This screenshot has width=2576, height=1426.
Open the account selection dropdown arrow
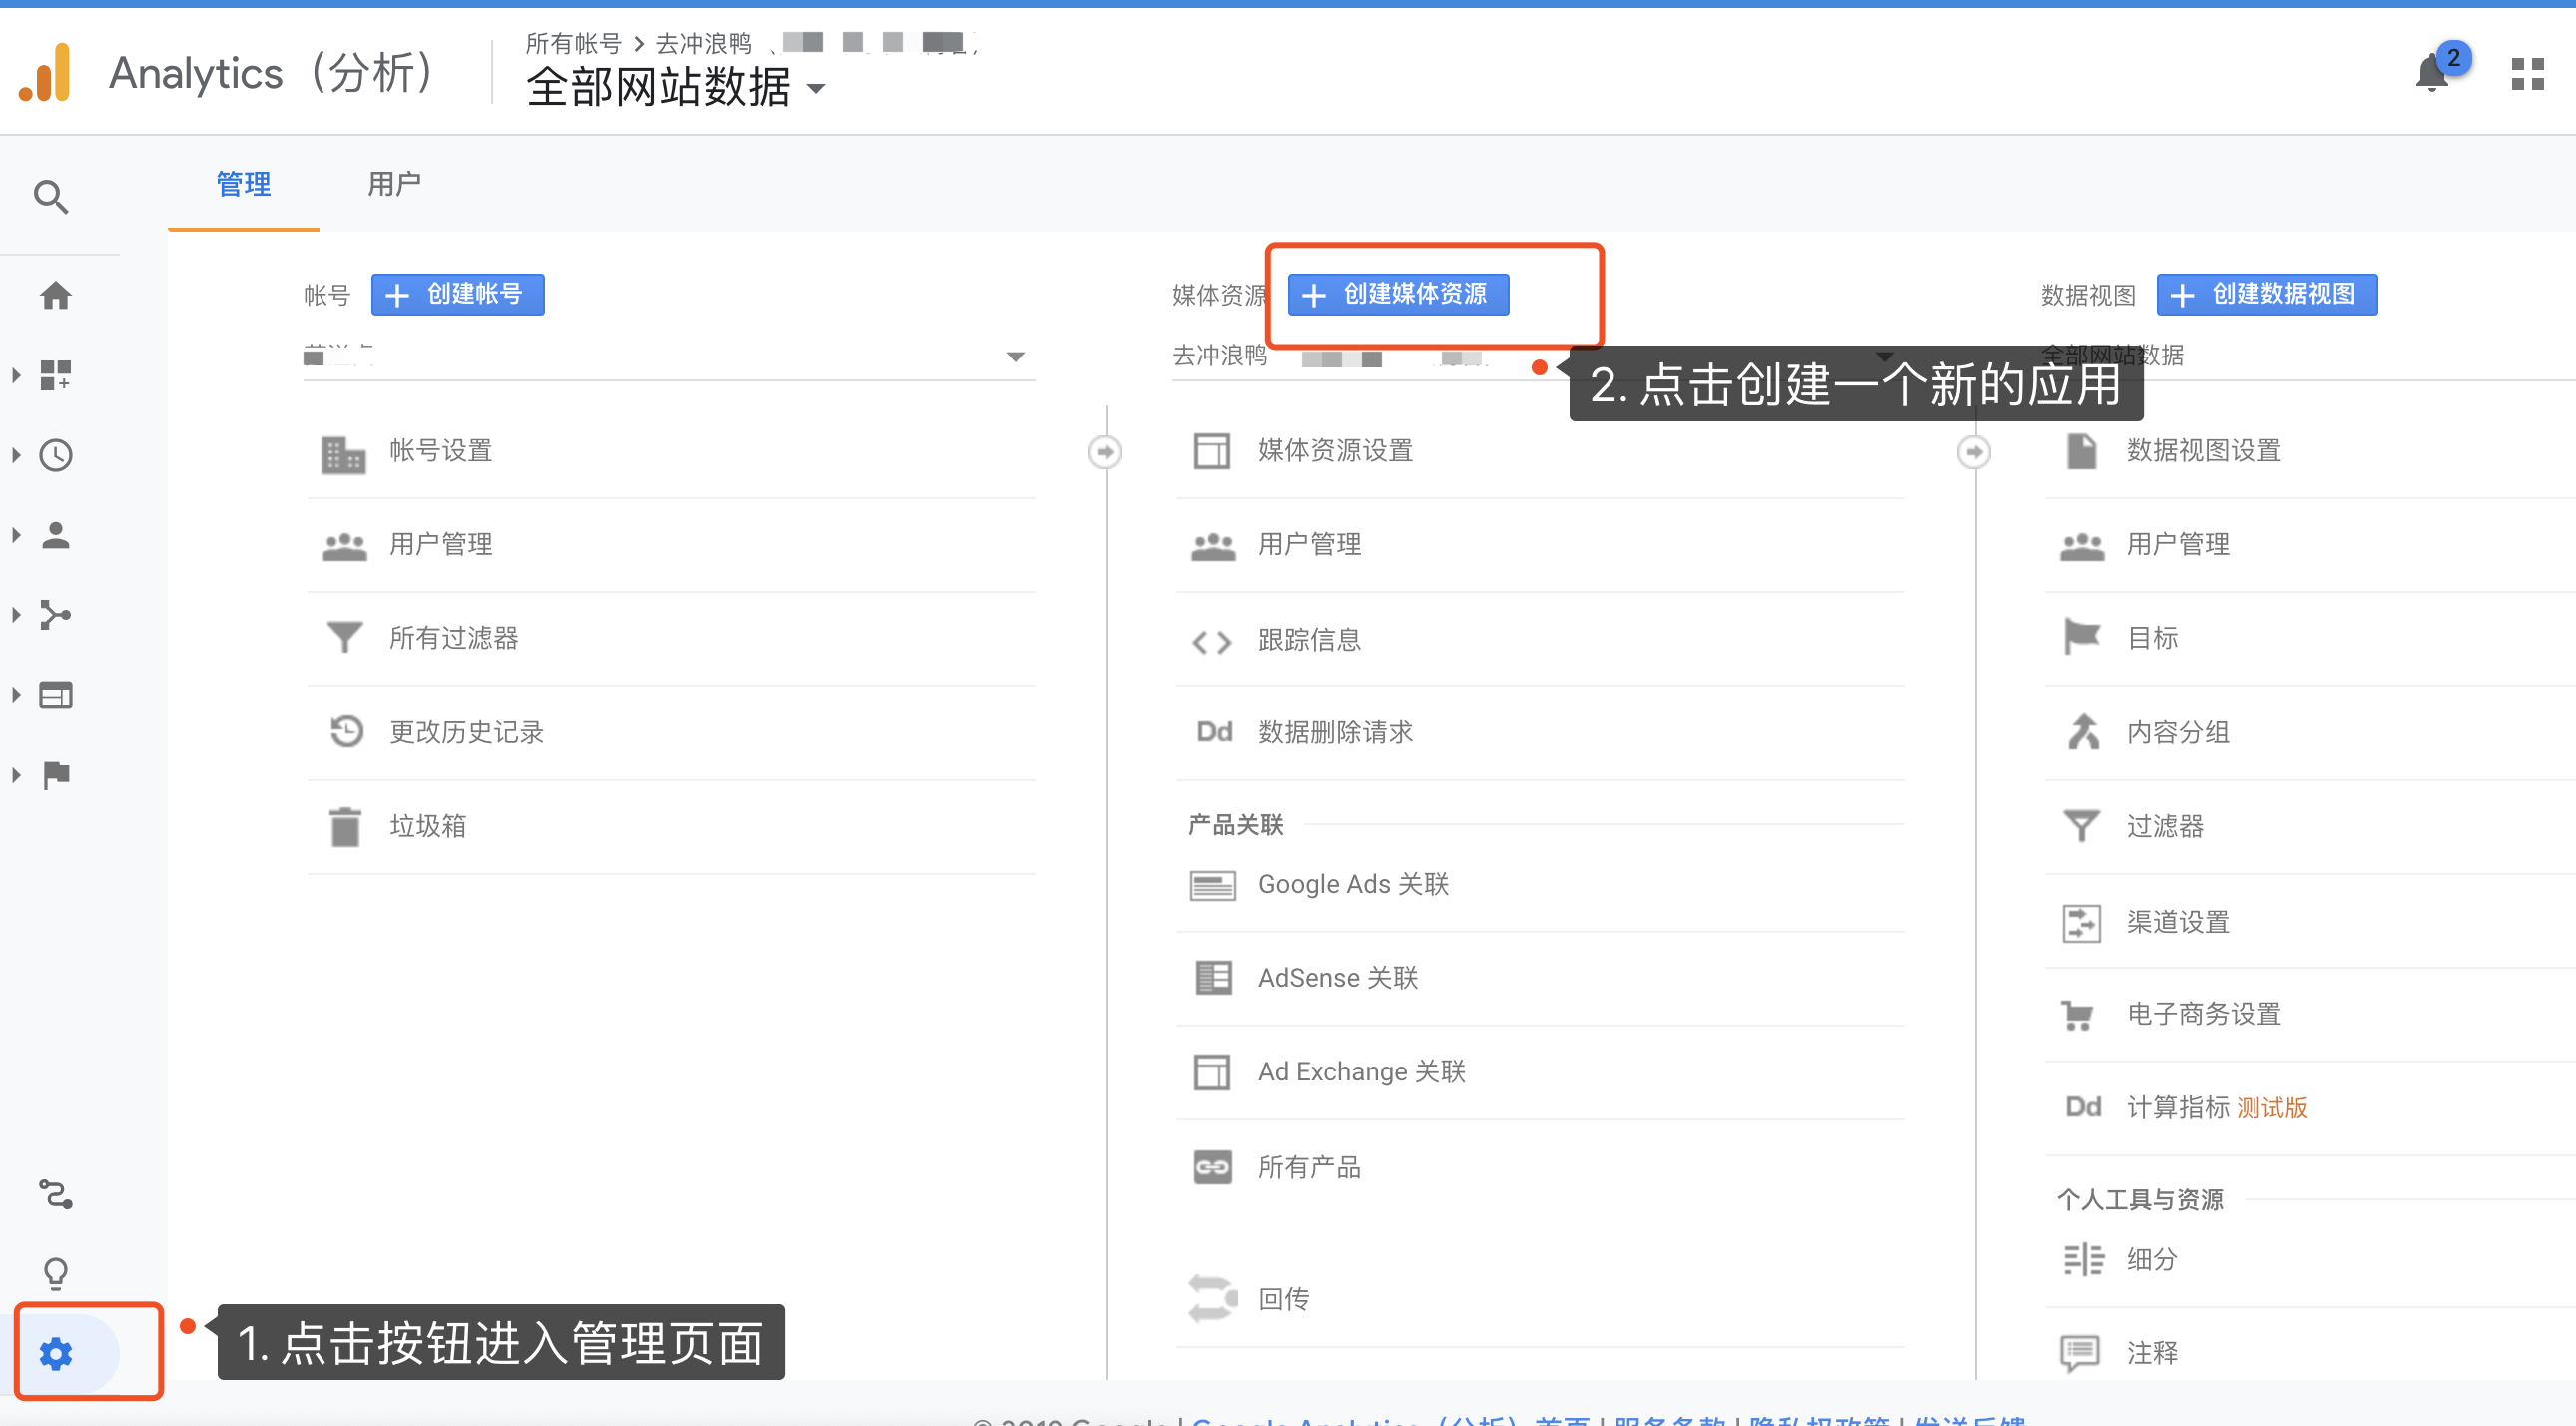tap(1016, 357)
